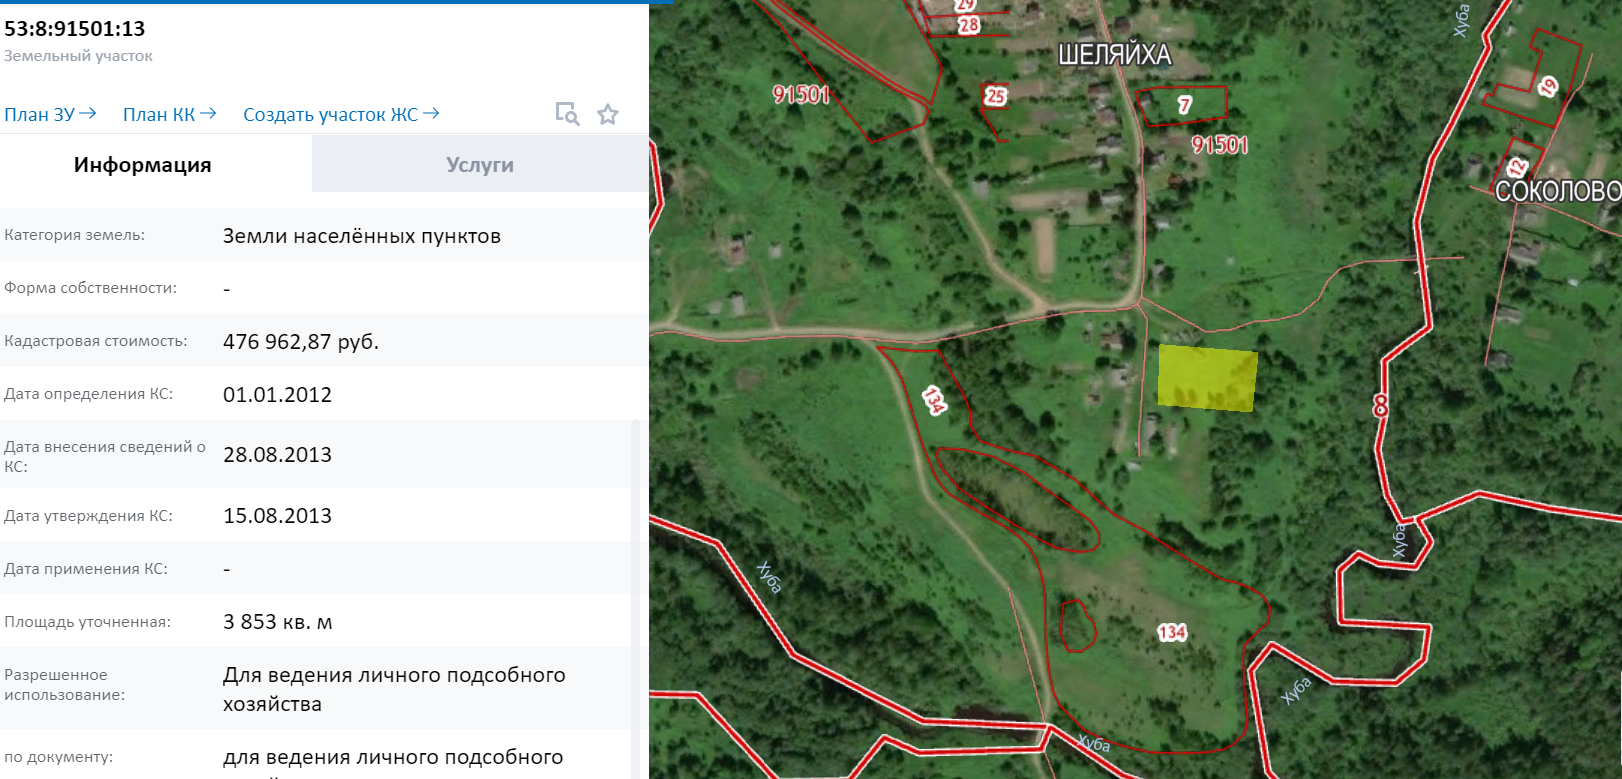
Task: Click the find-on-map magnifier icon
Action: coord(567,114)
